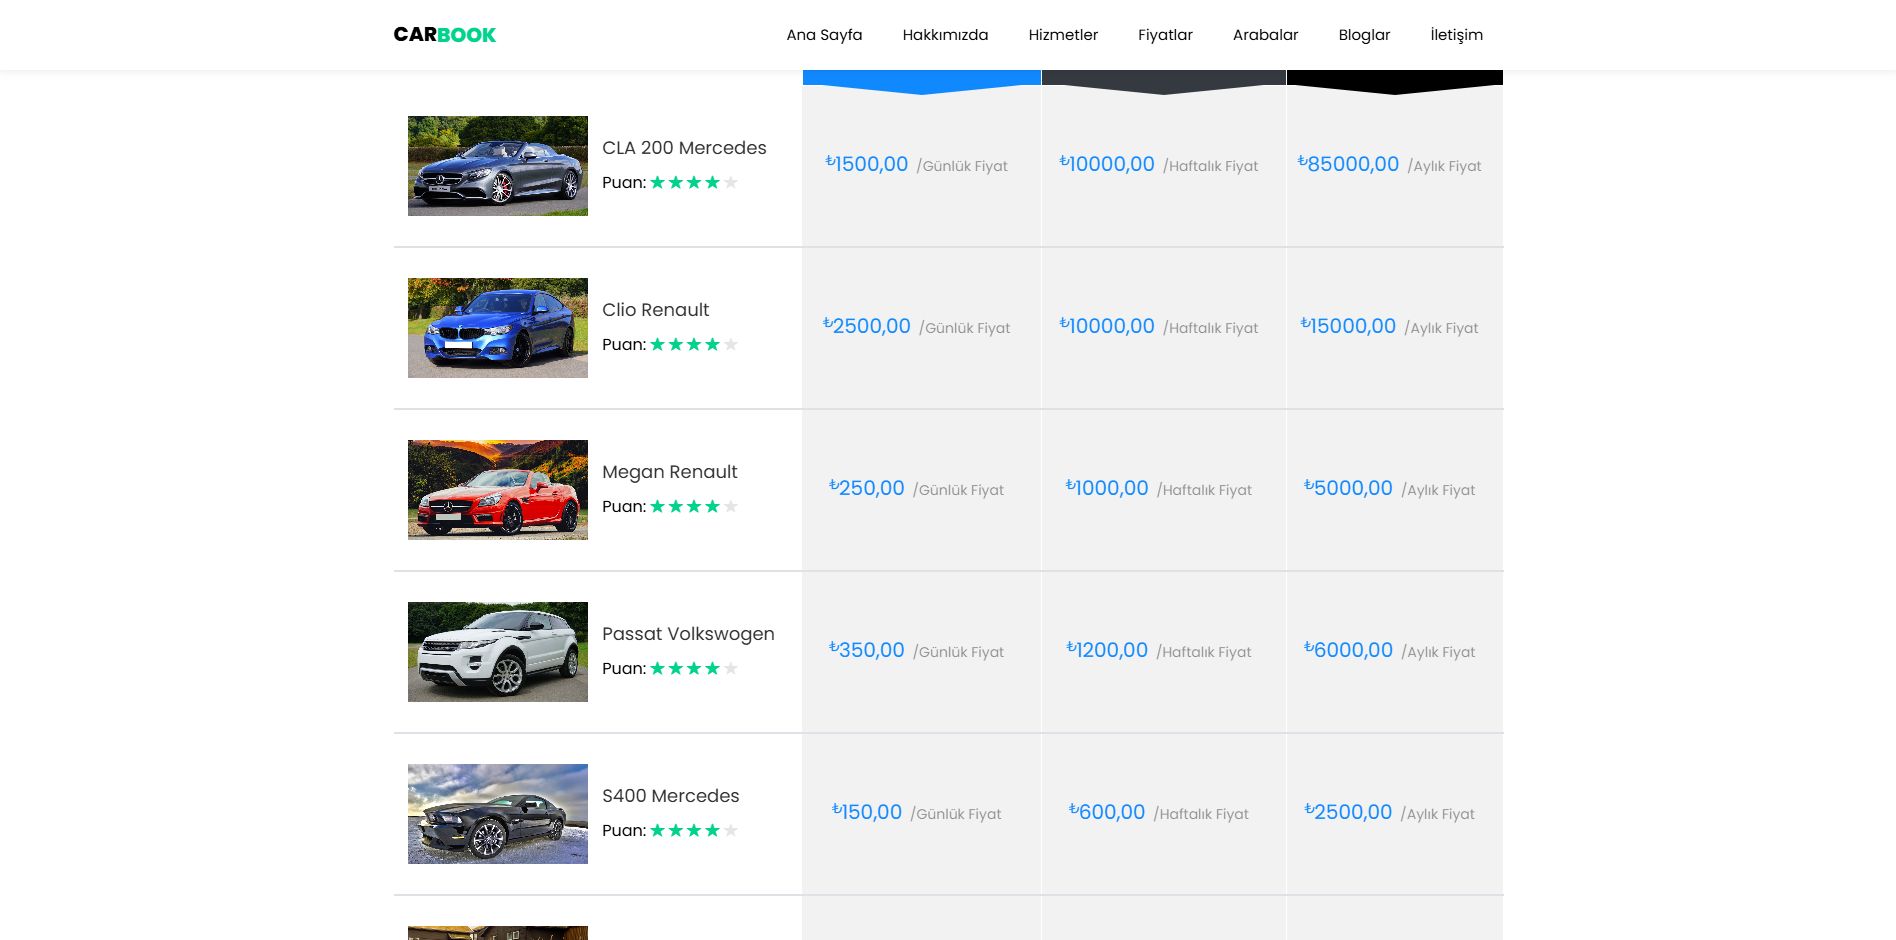
Task: Open Hakkımızda from the navigation
Action: pos(944,35)
